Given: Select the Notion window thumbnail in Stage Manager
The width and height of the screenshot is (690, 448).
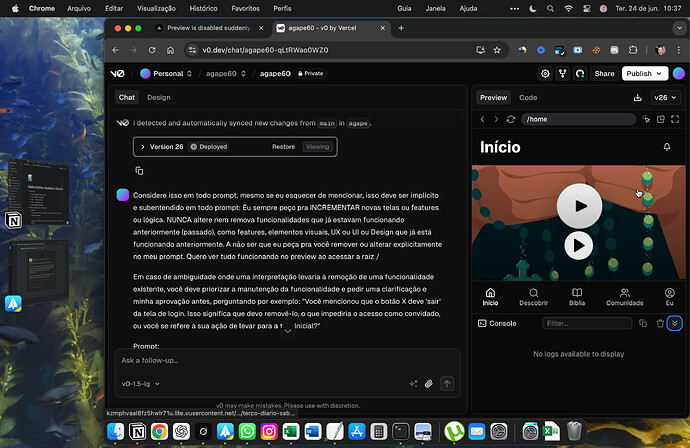Looking at the screenshot, I should [39, 194].
